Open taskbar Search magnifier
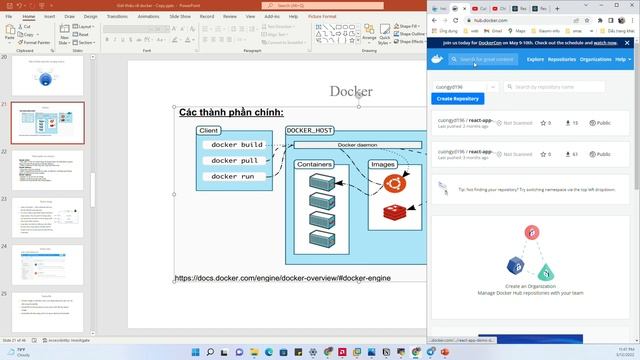640x360 pixels. (210, 352)
